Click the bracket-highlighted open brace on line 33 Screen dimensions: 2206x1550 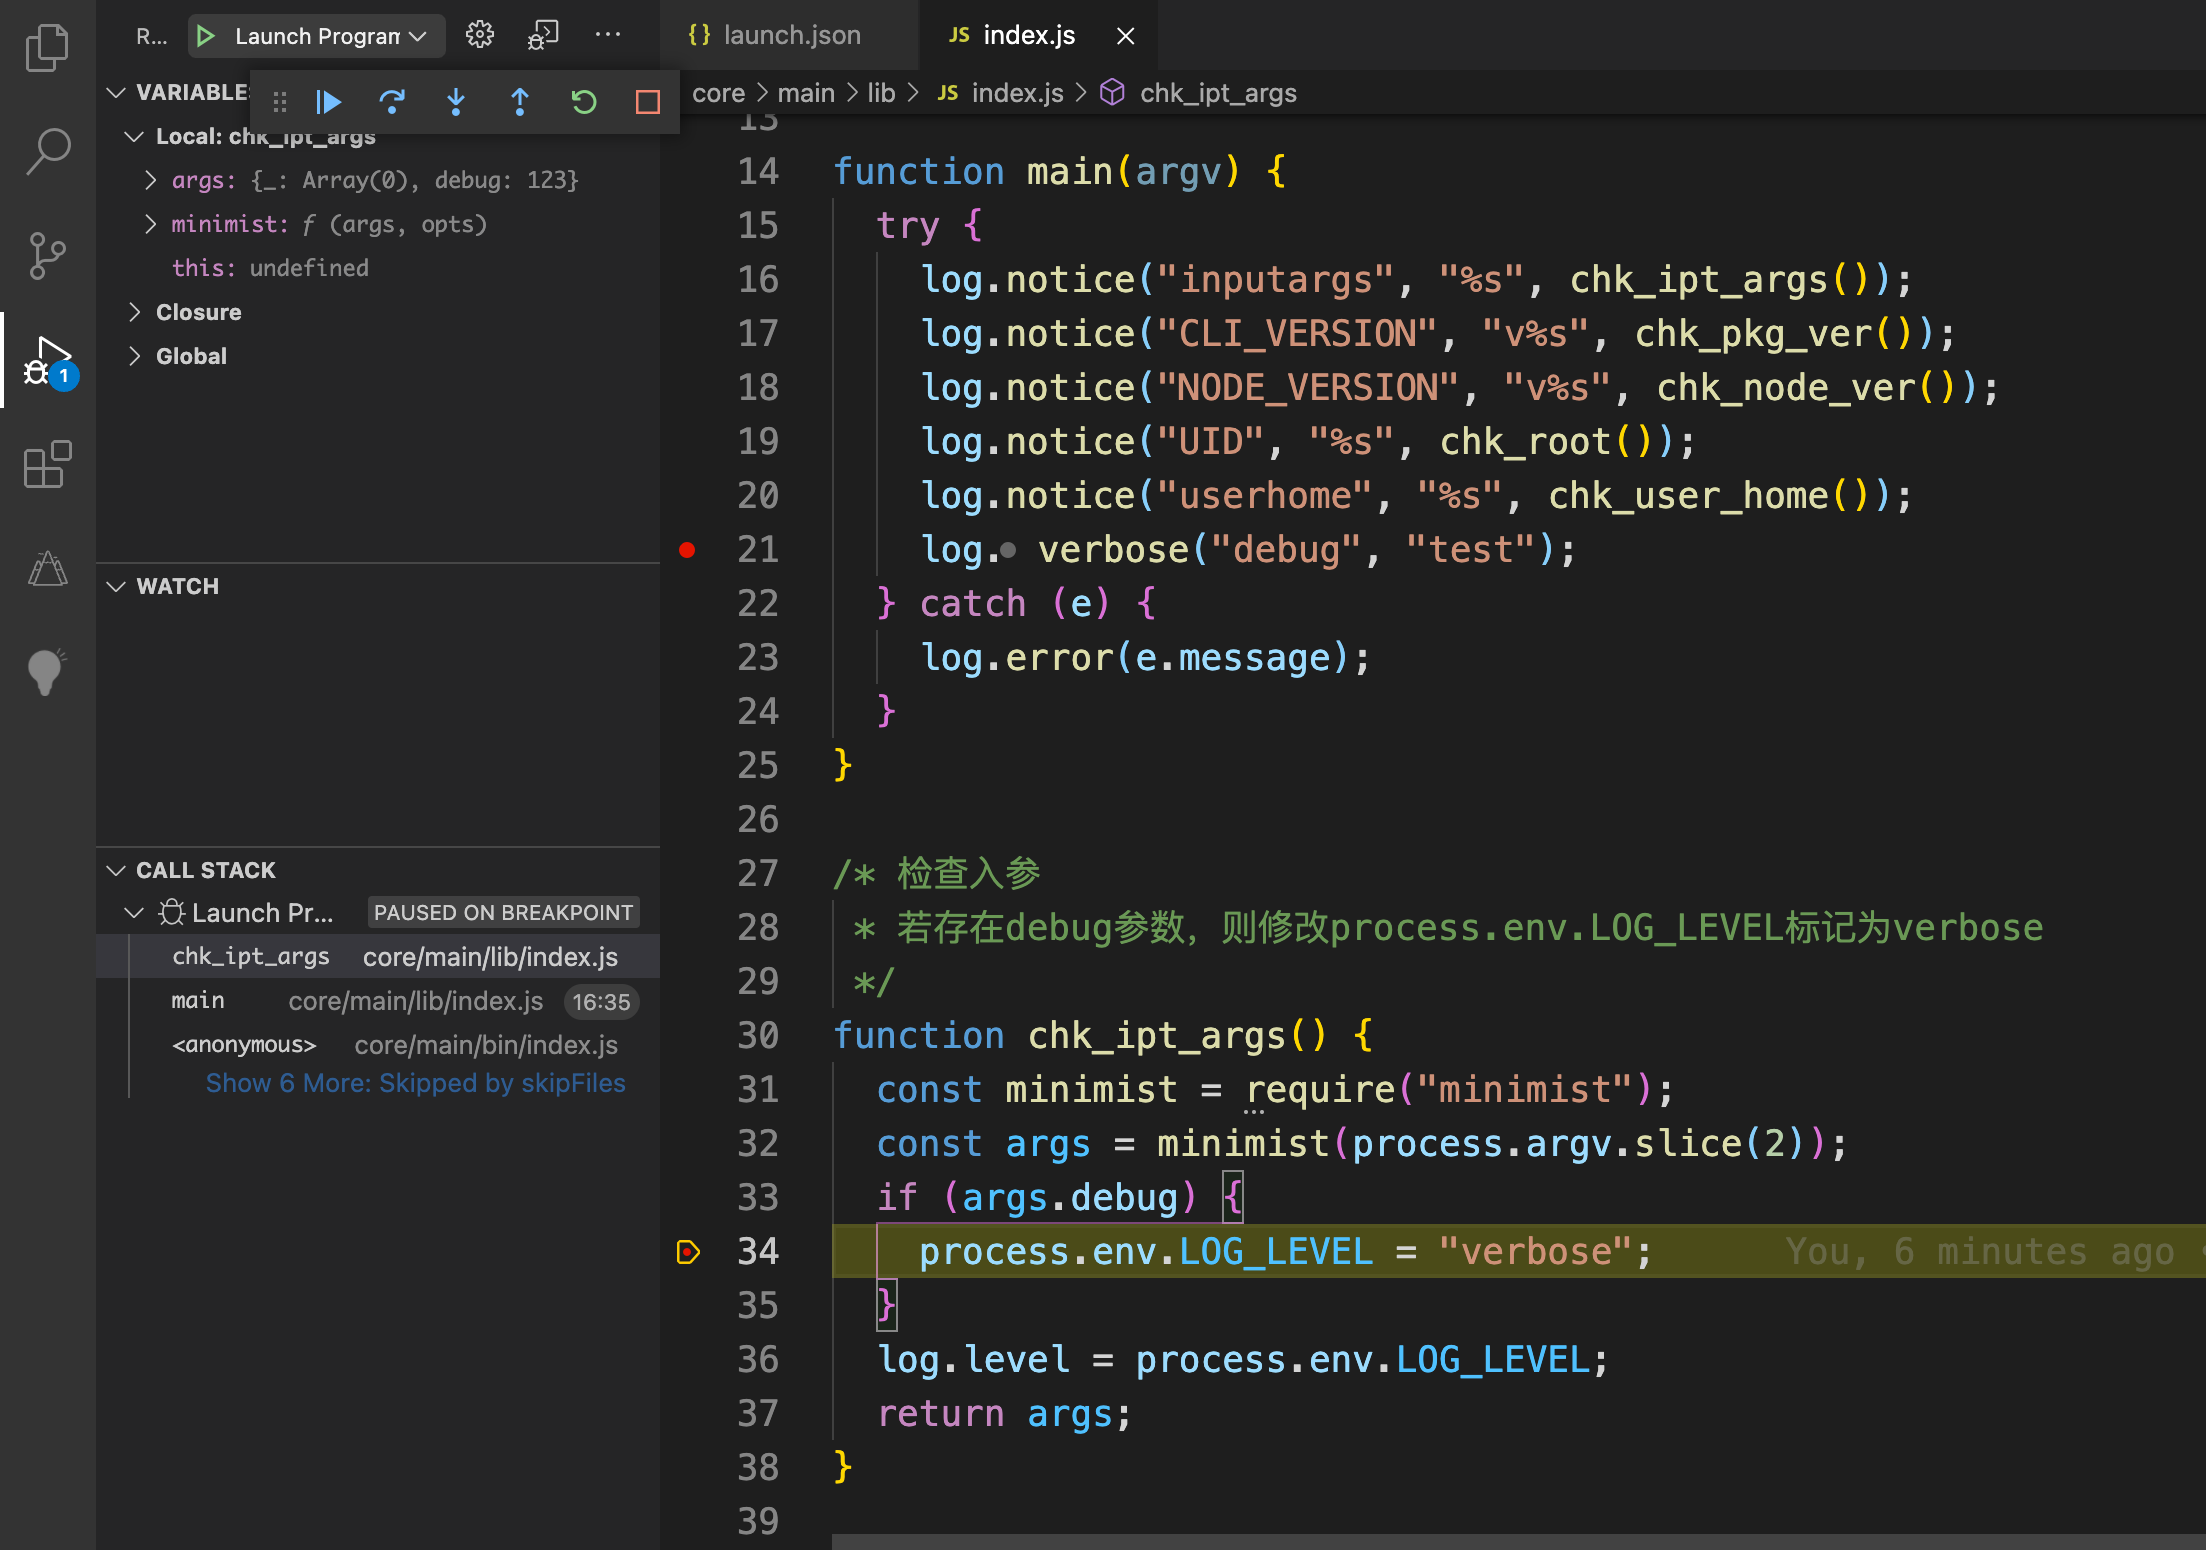tap(1234, 1197)
